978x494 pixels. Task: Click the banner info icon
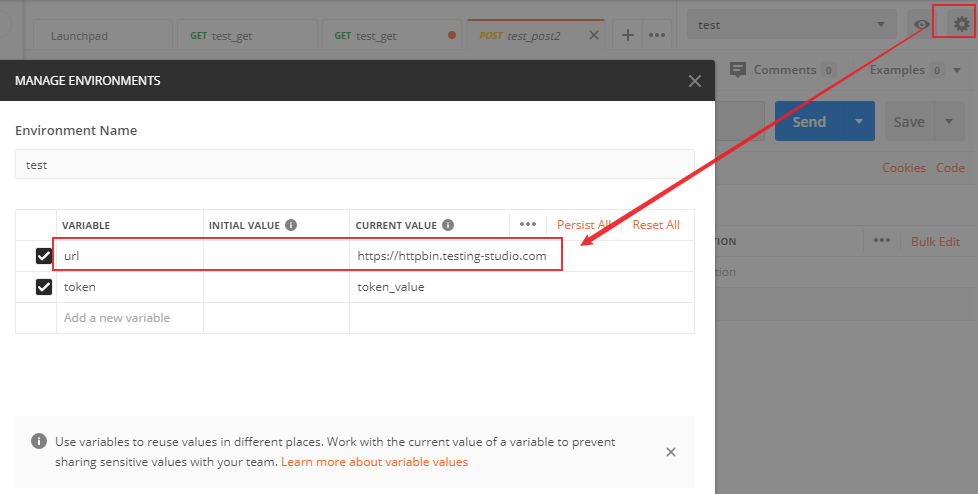pos(39,442)
